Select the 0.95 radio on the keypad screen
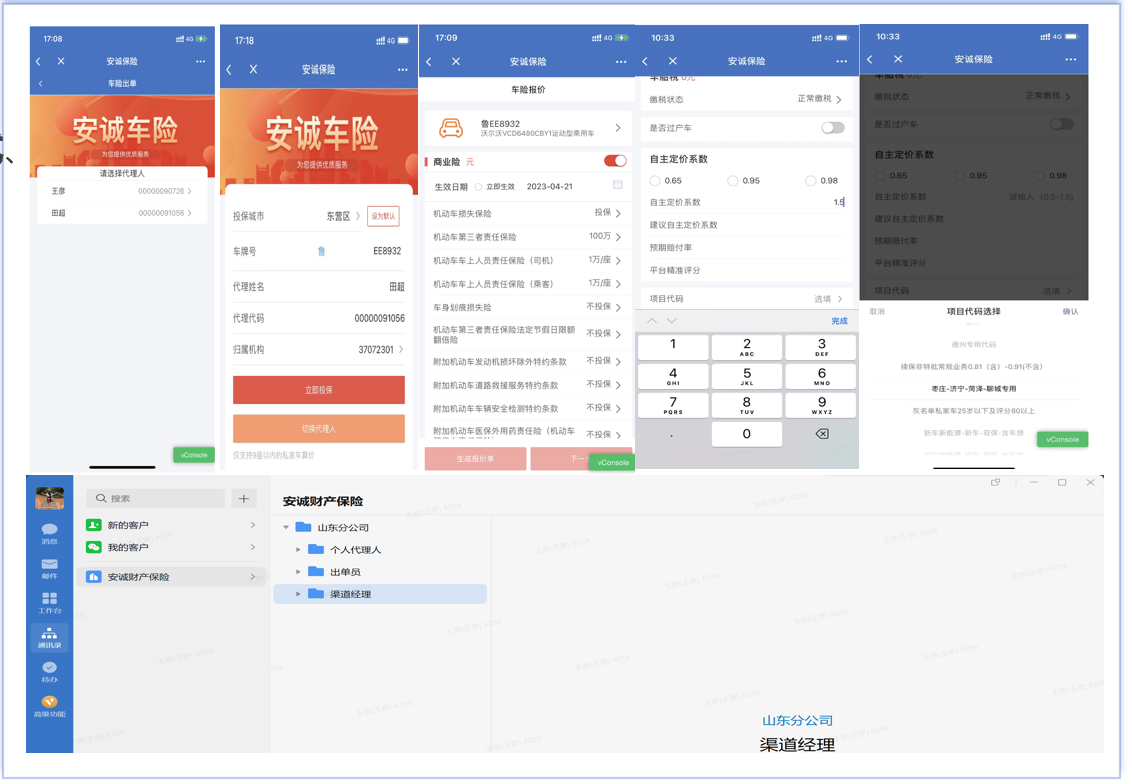Screen dimensions: 1132x784 coord(733,180)
